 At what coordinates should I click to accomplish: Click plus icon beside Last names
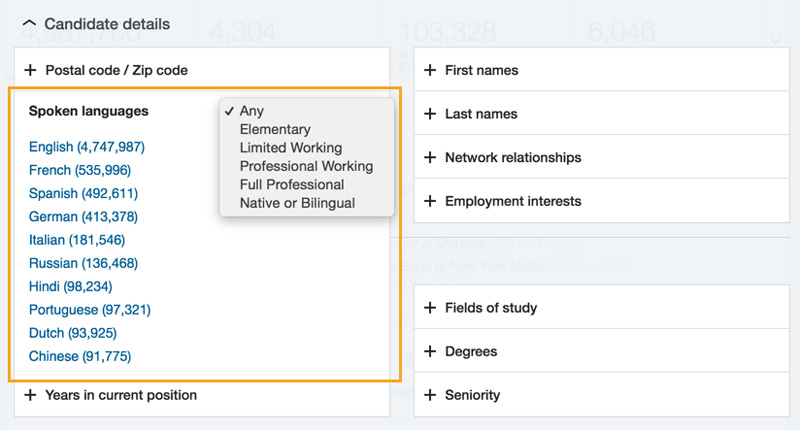coord(430,114)
